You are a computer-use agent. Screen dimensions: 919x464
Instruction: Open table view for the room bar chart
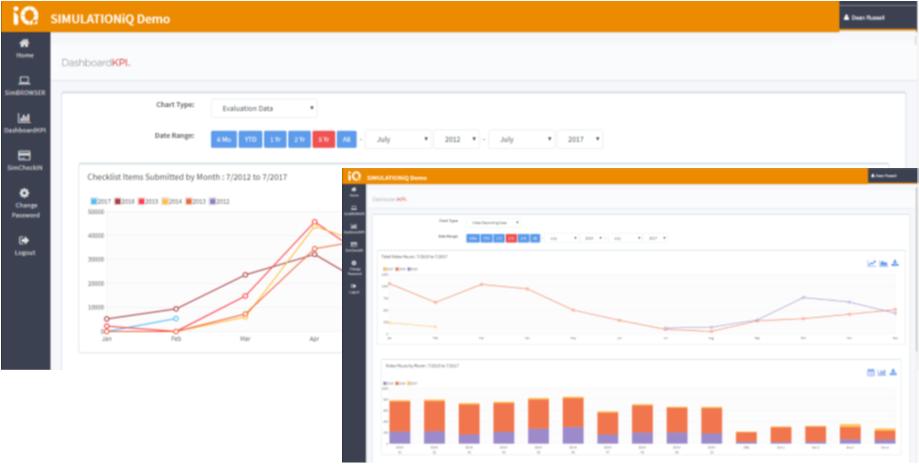pyautogui.click(x=870, y=373)
